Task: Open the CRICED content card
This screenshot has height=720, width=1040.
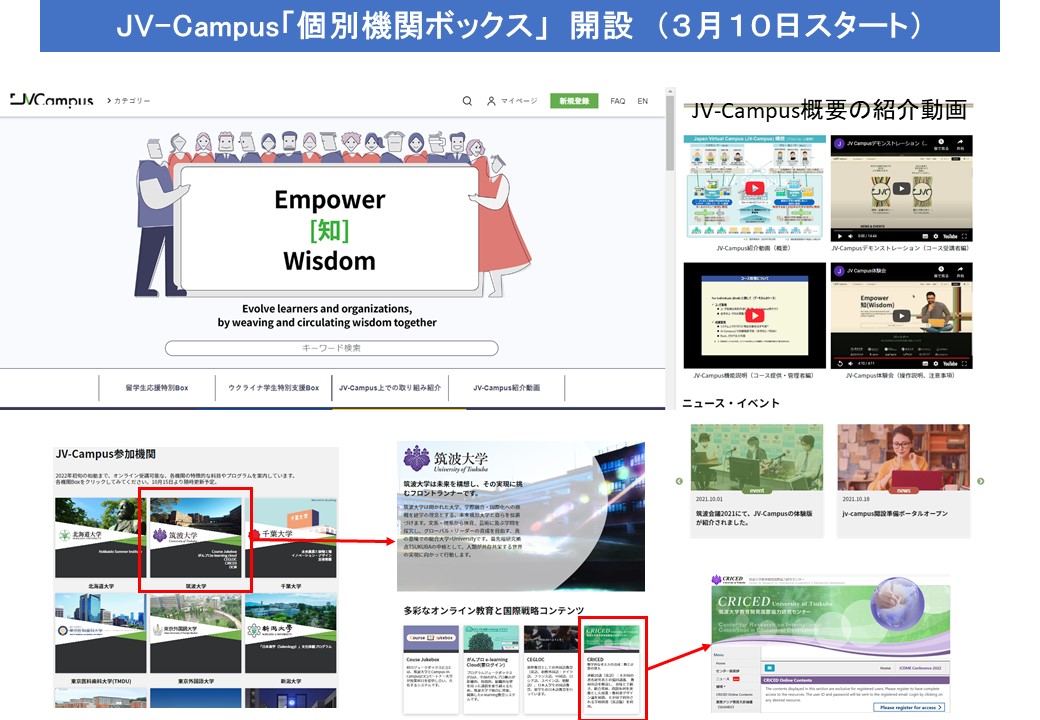Action: 612,669
